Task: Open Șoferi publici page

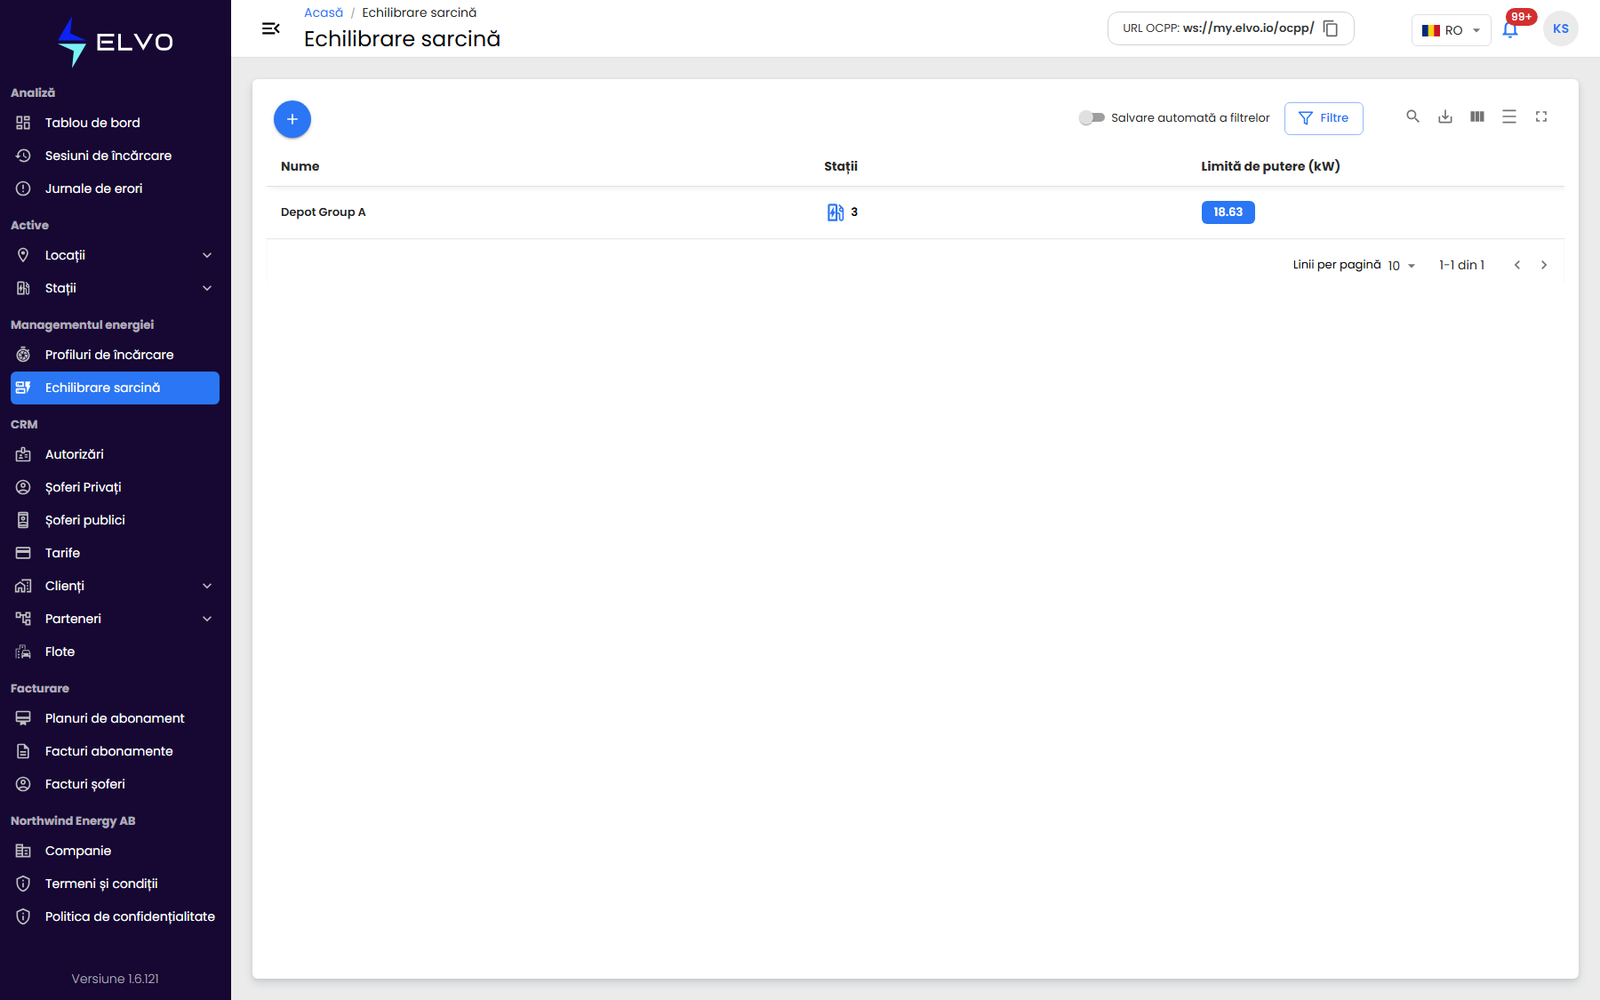Action: point(115,520)
